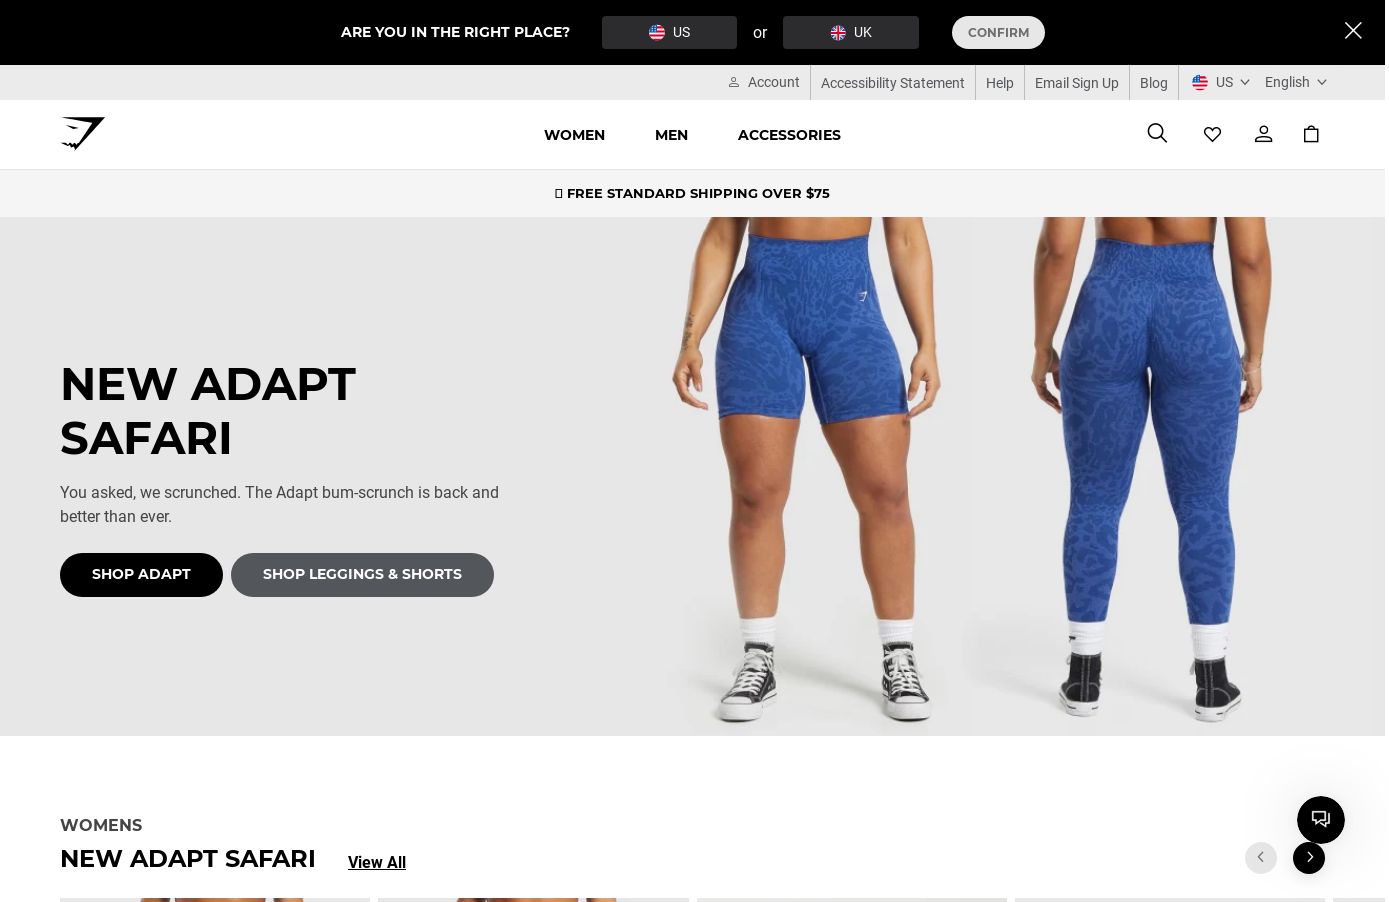Follow the View All link
1389x902 pixels.
[x=377, y=862]
